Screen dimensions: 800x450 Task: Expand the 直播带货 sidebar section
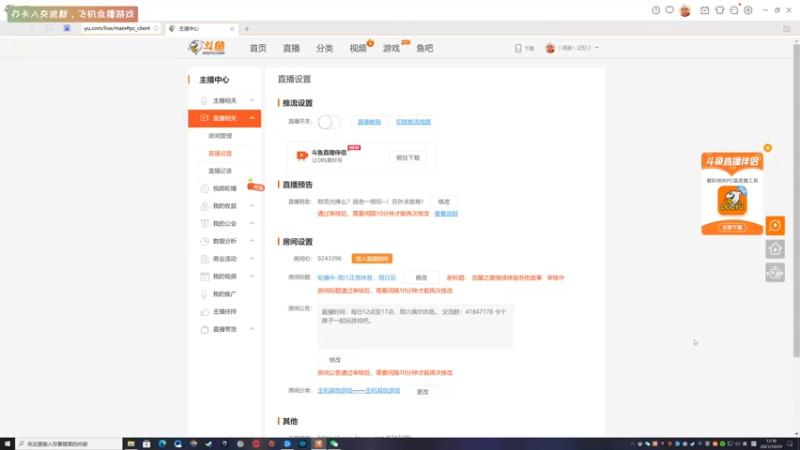252,329
